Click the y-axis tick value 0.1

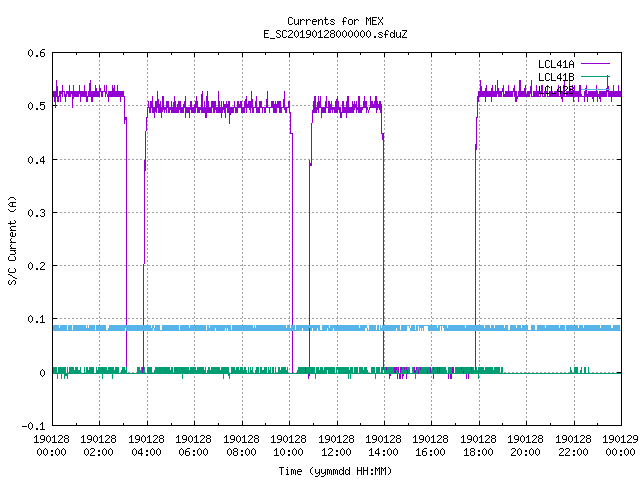click(x=36, y=319)
